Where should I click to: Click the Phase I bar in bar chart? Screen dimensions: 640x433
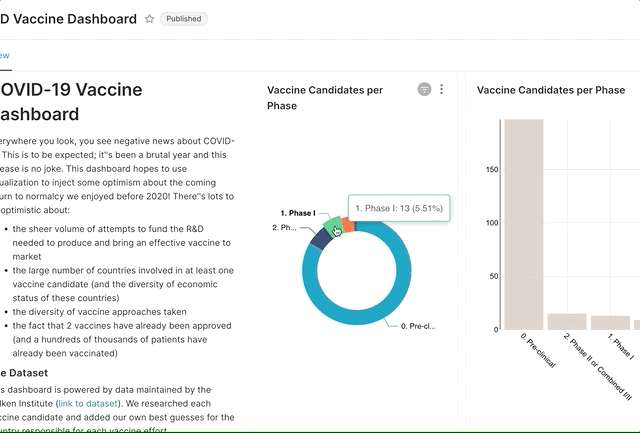coord(610,322)
